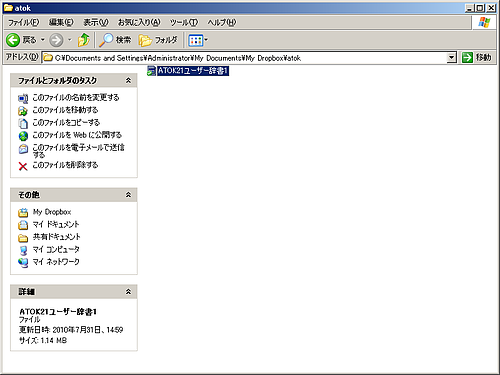Open the Forward button history dropdown arrow
The image size is (500, 375).
pyautogui.click(x=70, y=40)
